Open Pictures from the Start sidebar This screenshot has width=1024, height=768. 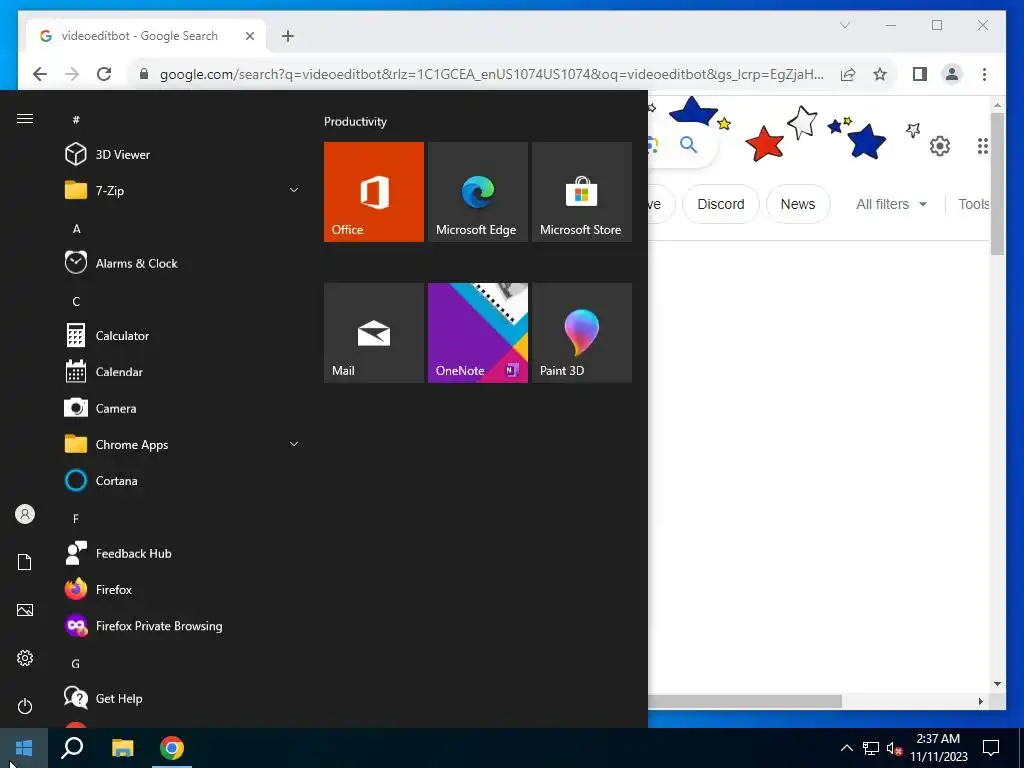coord(25,610)
